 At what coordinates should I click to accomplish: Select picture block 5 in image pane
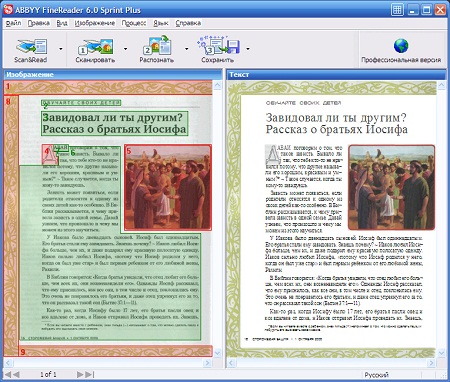(168, 187)
